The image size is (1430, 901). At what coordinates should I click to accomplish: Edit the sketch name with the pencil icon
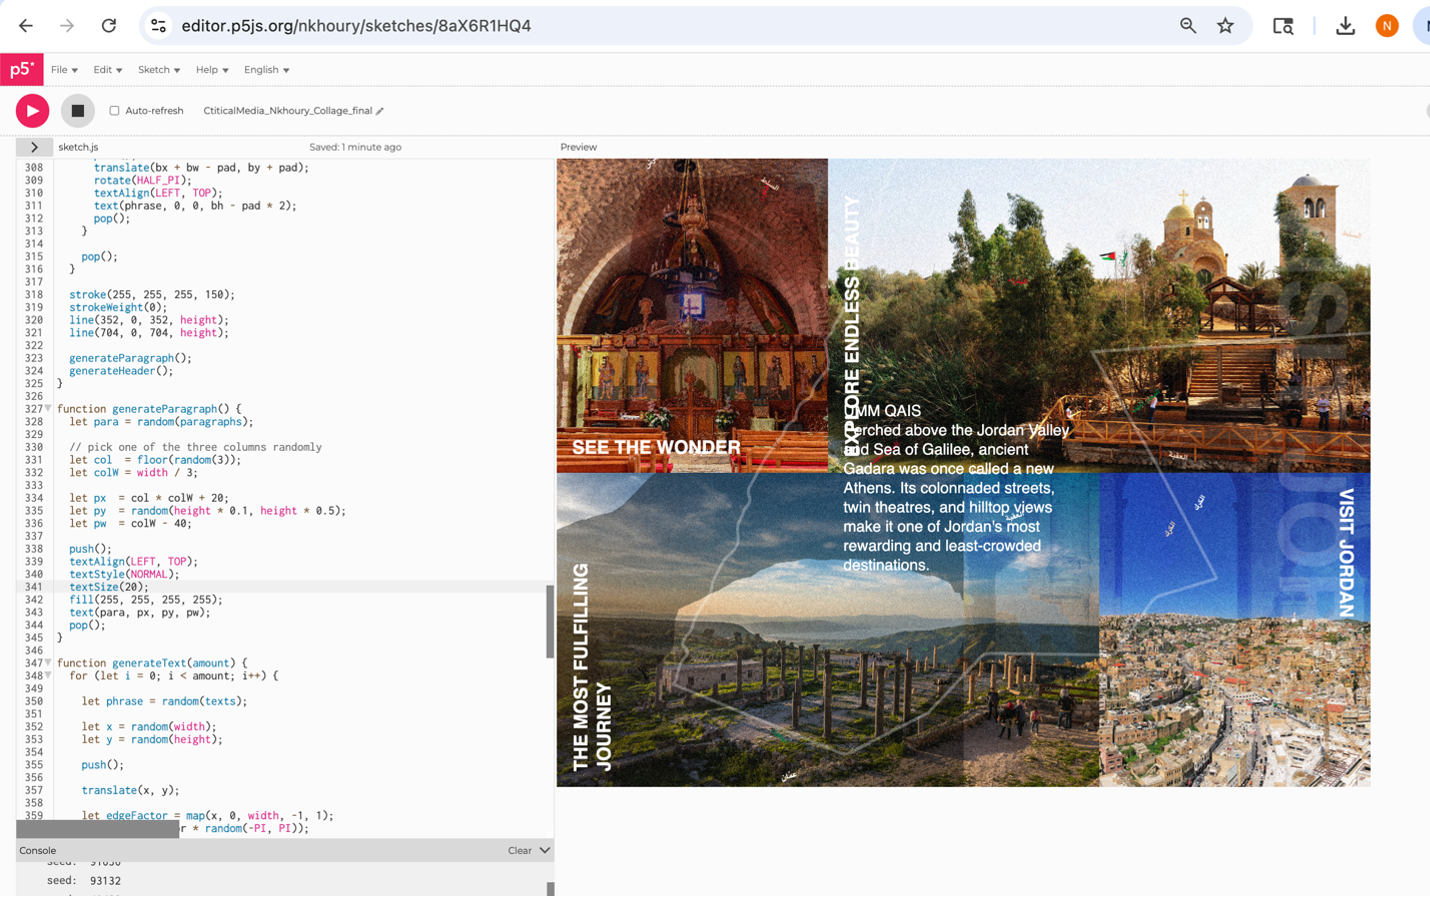[380, 111]
